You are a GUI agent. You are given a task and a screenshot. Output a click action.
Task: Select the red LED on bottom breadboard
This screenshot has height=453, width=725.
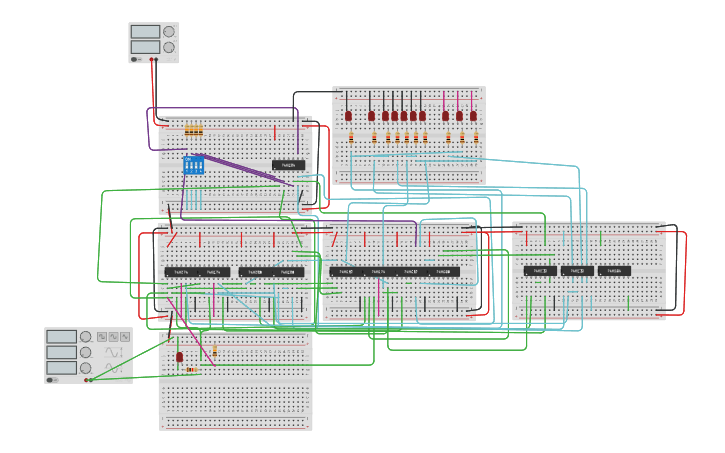coord(179,357)
